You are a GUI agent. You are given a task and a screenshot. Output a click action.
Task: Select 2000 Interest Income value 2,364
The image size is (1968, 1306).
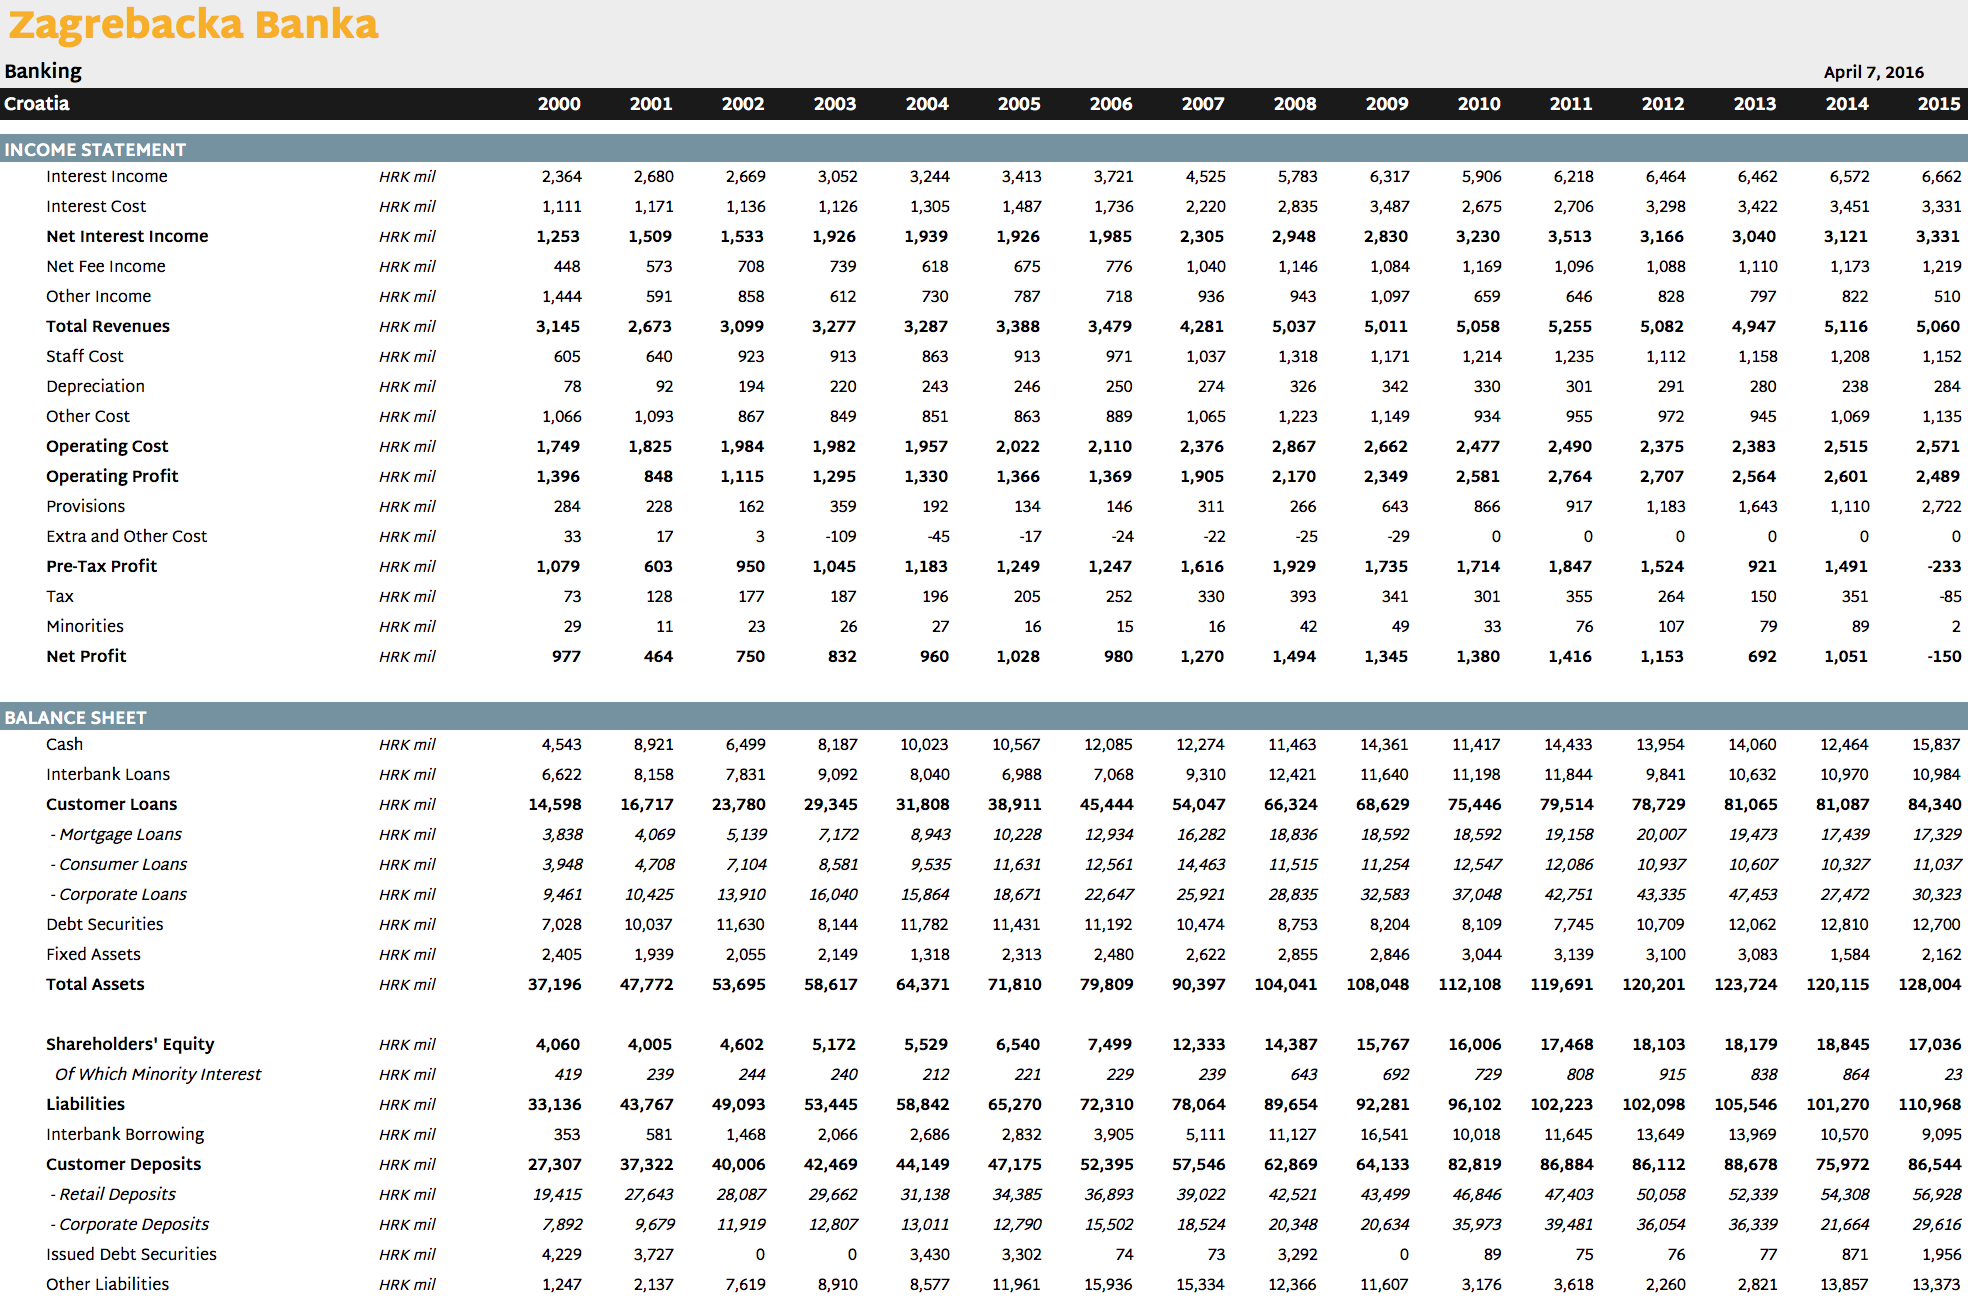click(562, 177)
